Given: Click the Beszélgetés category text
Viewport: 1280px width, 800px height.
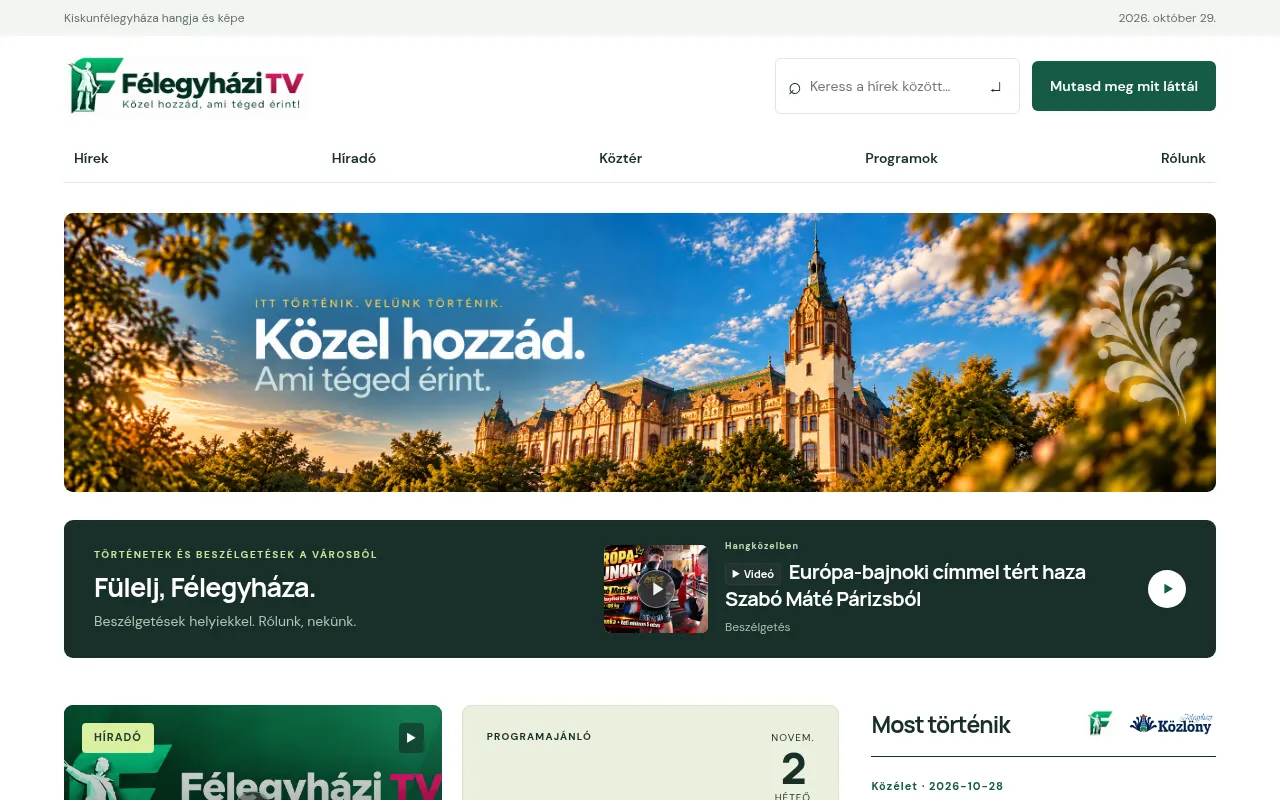Looking at the screenshot, I should point(758,627).
